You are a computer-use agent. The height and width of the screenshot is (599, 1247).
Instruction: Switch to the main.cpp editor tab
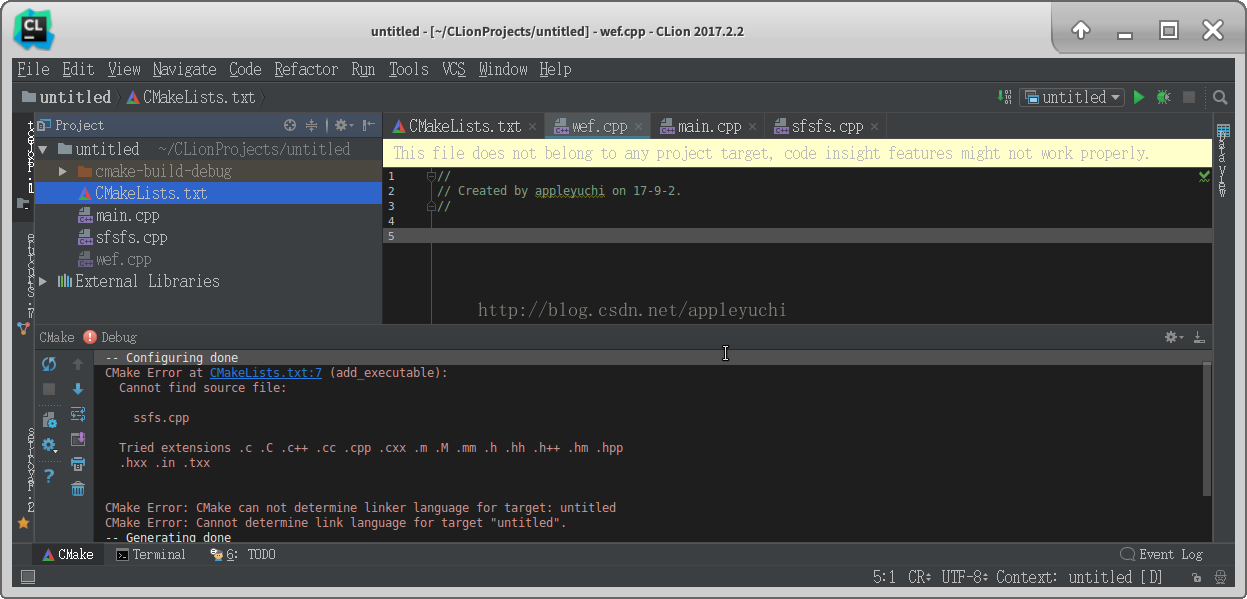click(709, 126)
